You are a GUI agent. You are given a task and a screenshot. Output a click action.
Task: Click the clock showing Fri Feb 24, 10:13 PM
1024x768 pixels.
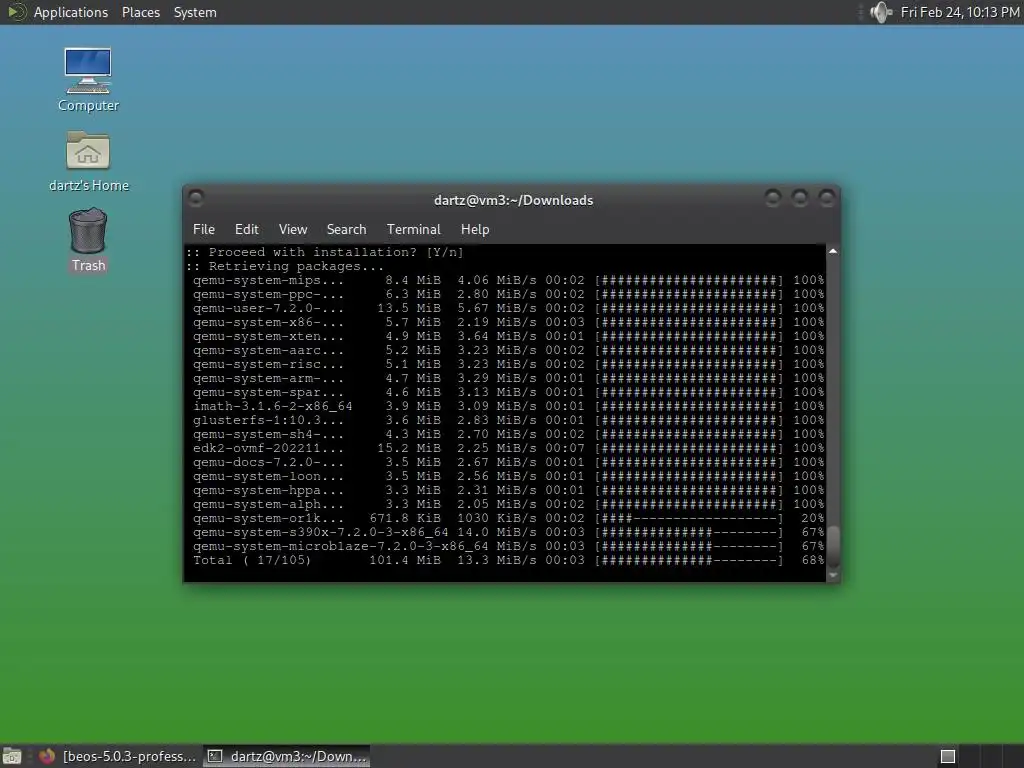tap(960, 12)
